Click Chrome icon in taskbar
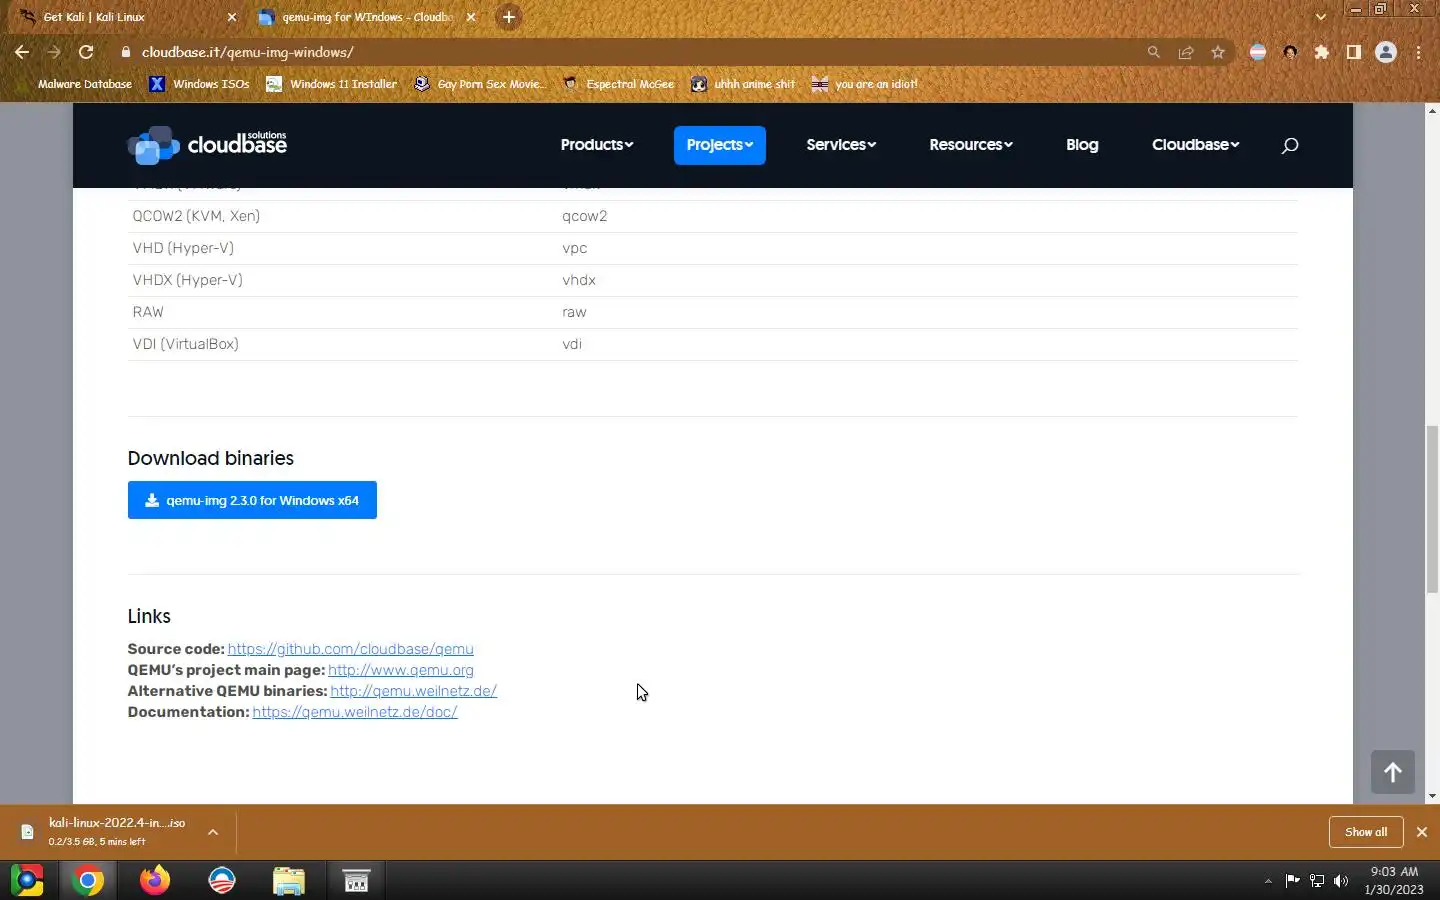1440x900 pixels. (88, 880)
